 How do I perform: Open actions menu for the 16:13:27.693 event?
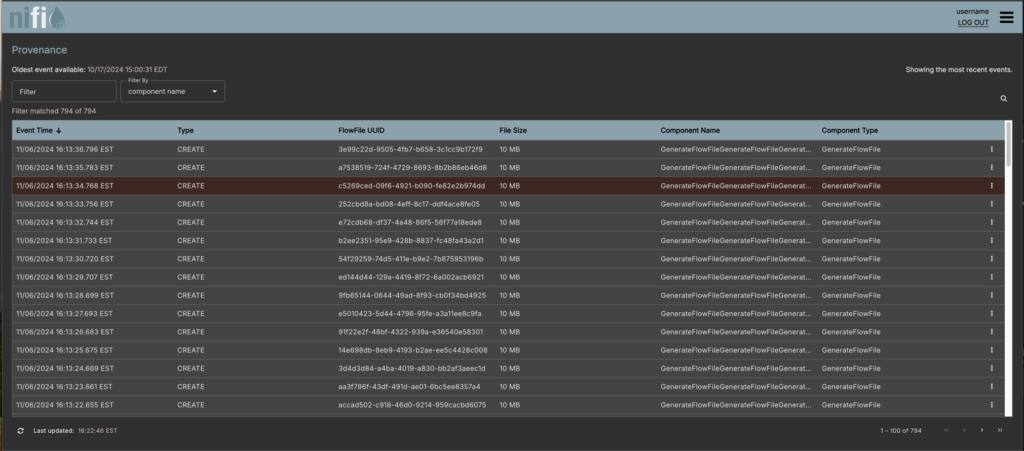(x=991, y=314)
